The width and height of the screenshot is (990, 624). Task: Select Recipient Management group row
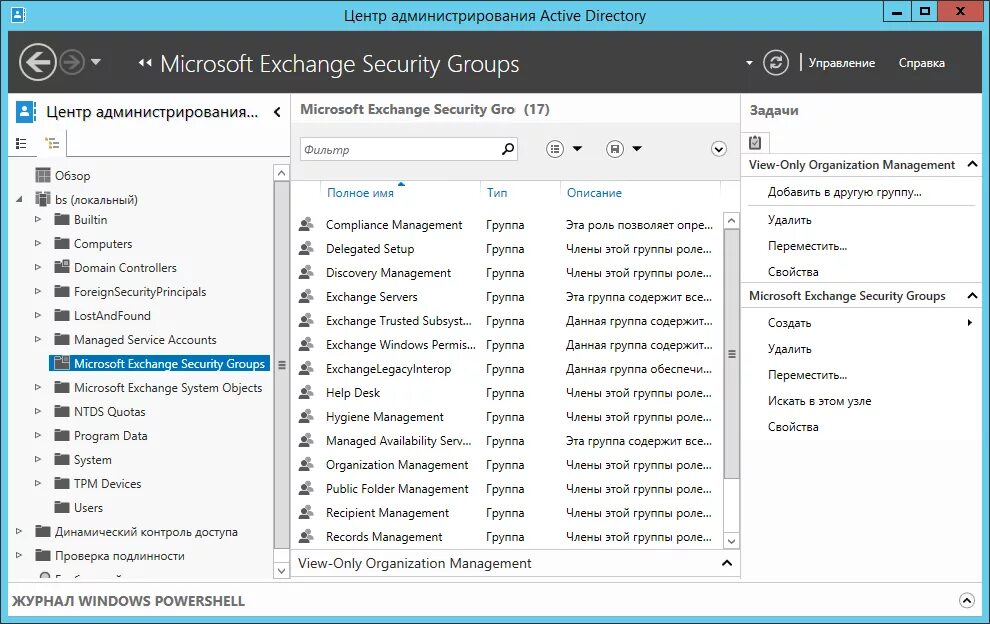tap(508, 513)
